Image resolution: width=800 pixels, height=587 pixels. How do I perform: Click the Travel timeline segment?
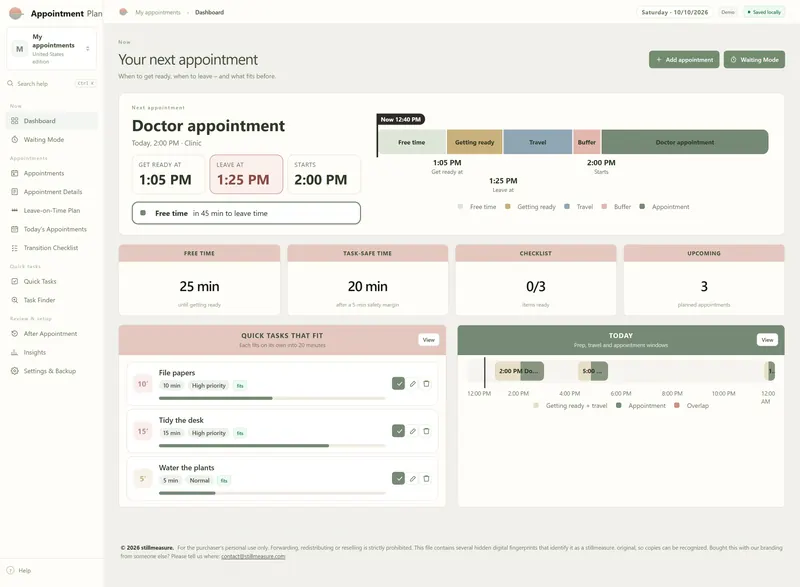(x=538, y=142)
